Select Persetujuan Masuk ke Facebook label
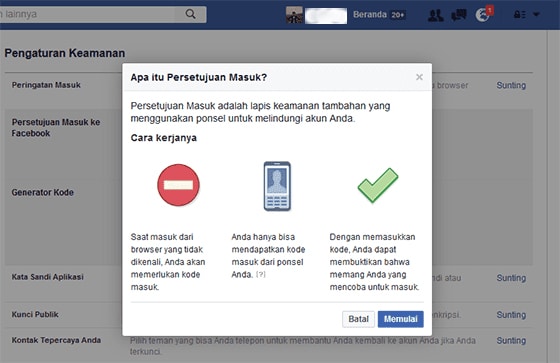 click(56, 128)
